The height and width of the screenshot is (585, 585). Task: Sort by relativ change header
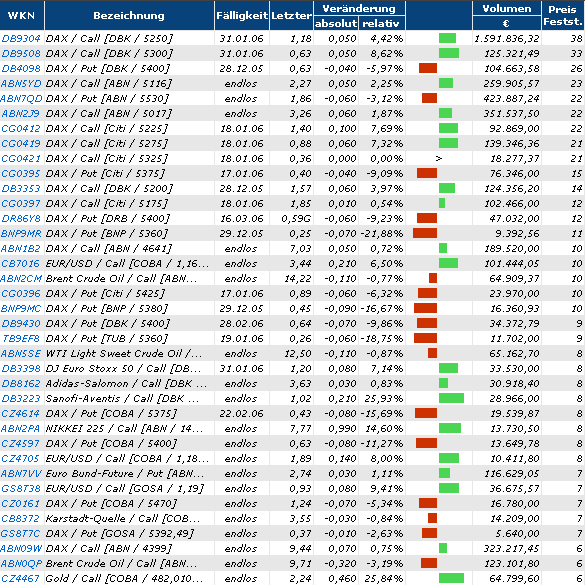[x=381, y=24]
